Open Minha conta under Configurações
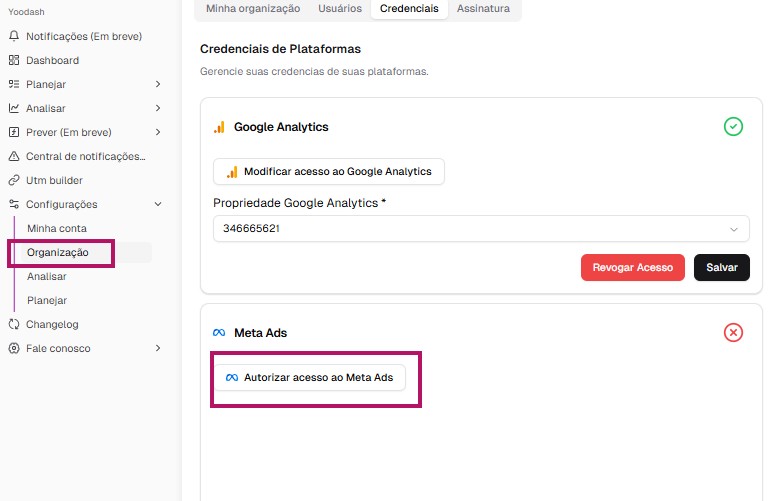The height and width of the screenshot is (501, 770). point(57,228)
